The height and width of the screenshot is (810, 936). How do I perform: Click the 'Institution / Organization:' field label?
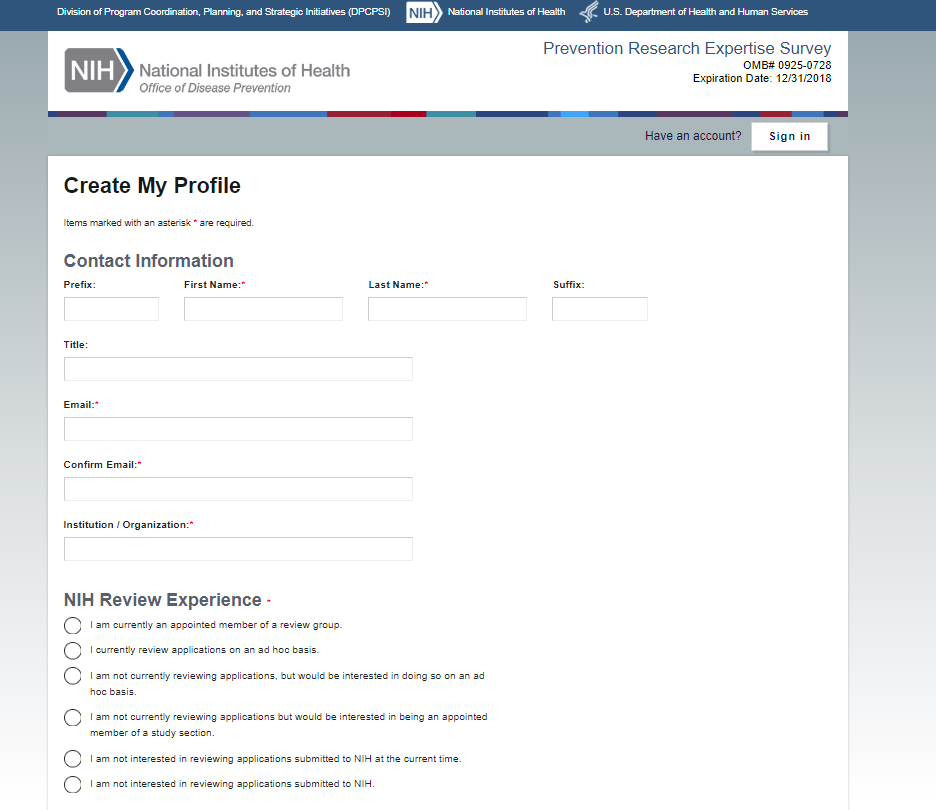coord(128,525)
